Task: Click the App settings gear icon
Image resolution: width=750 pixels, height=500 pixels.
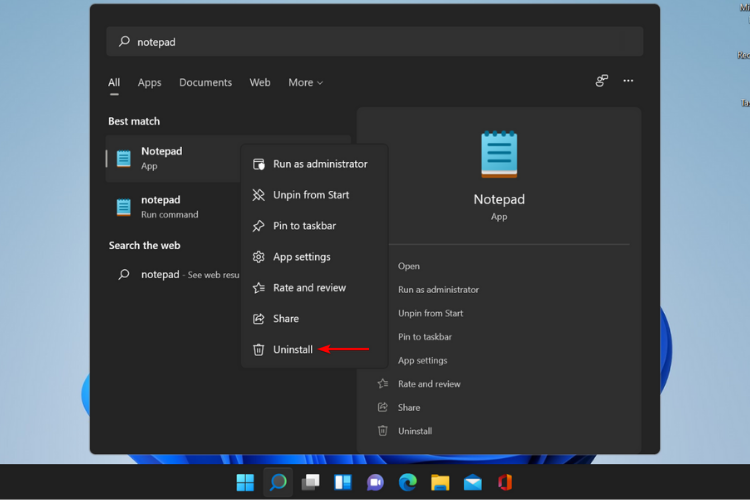Action: click(x=259, y=257)
